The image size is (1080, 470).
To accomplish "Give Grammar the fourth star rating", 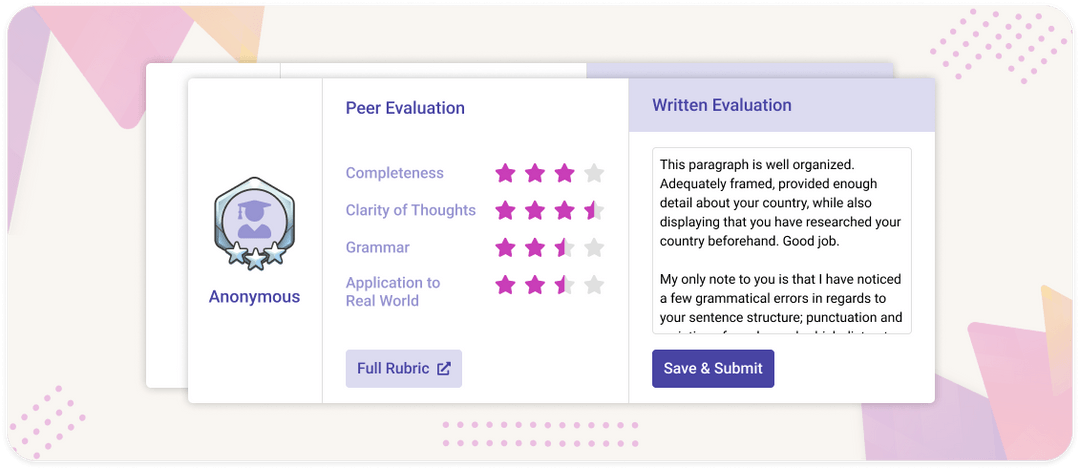I will click(594, 247).
